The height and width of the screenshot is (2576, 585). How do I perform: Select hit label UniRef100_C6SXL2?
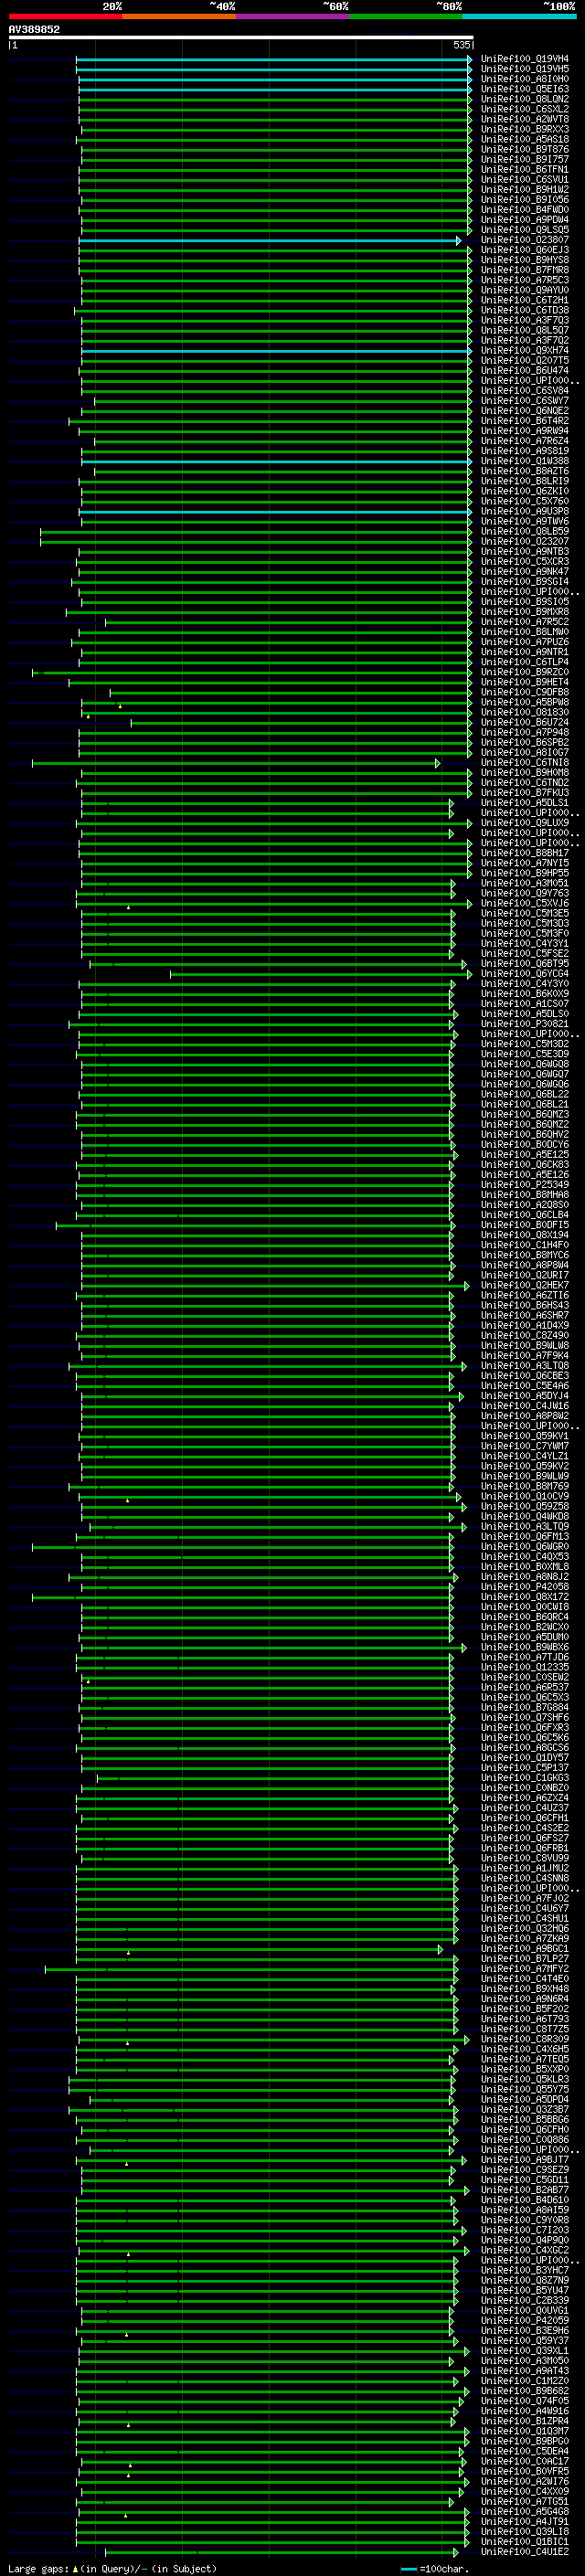pos(525,109)
